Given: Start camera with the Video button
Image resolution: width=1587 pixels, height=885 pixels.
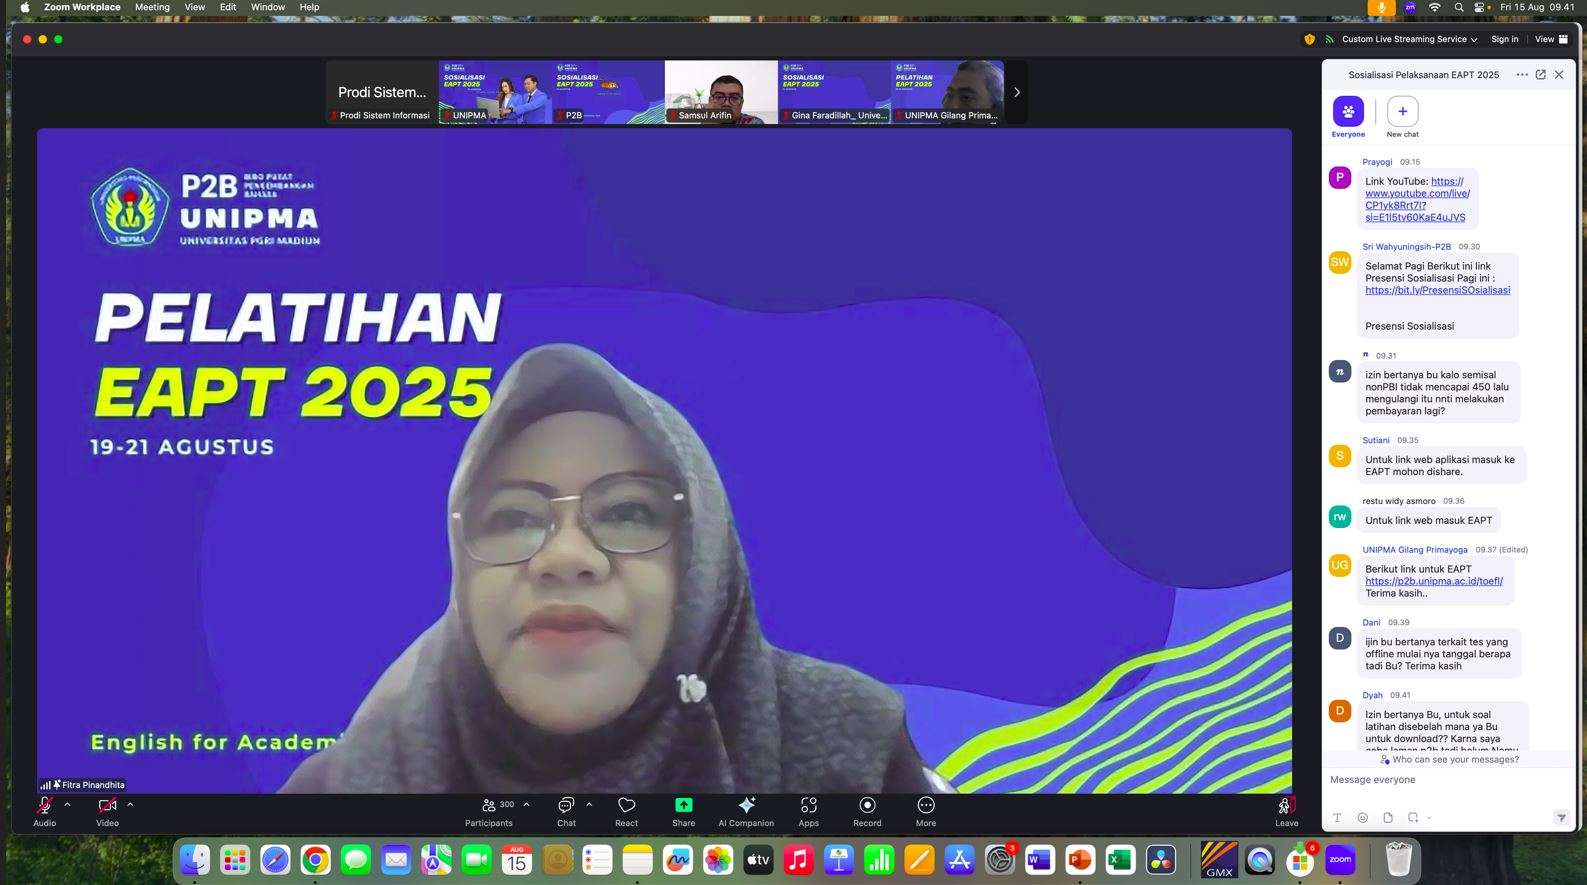Looking at the screenshot, I should point(107,806).
